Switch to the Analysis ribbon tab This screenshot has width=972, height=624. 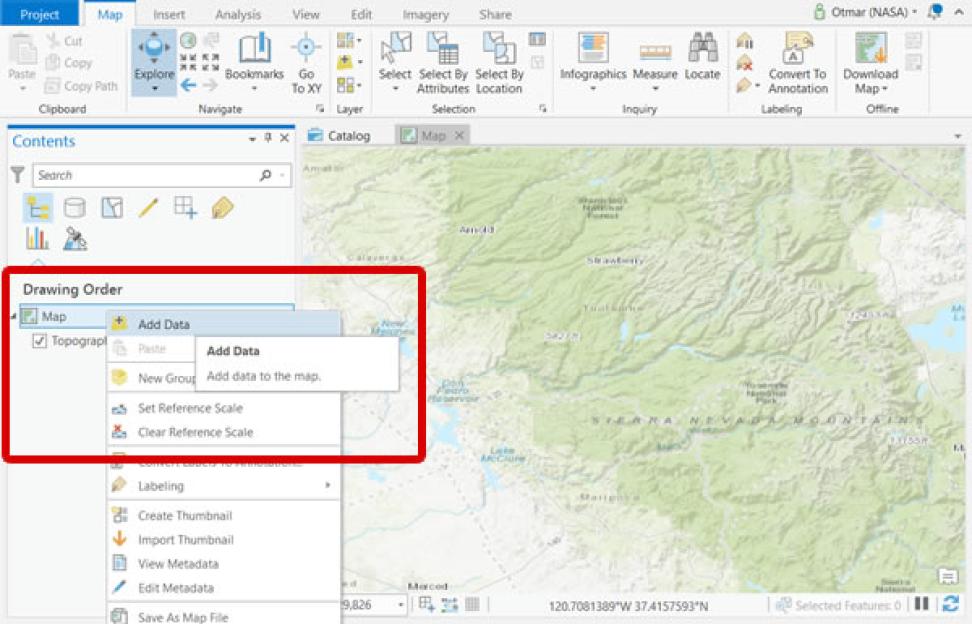pos(238,14)
